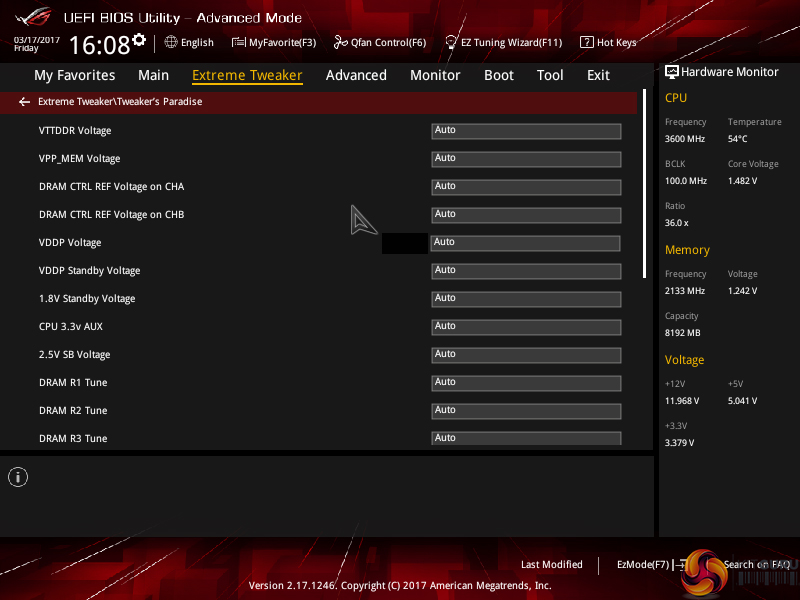
Task: Click the back arrow to leave Tweaker's Paradise
Action: (x=24, y=102)
